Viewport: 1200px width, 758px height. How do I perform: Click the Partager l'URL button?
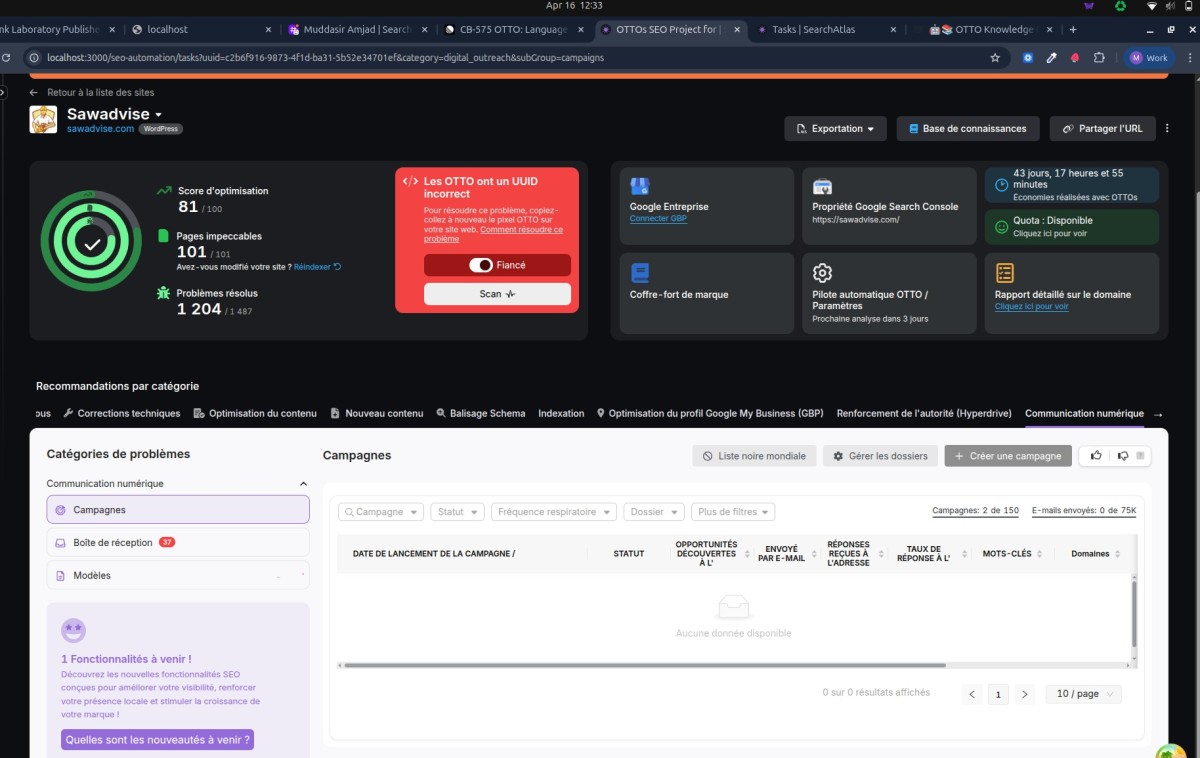1103,129
